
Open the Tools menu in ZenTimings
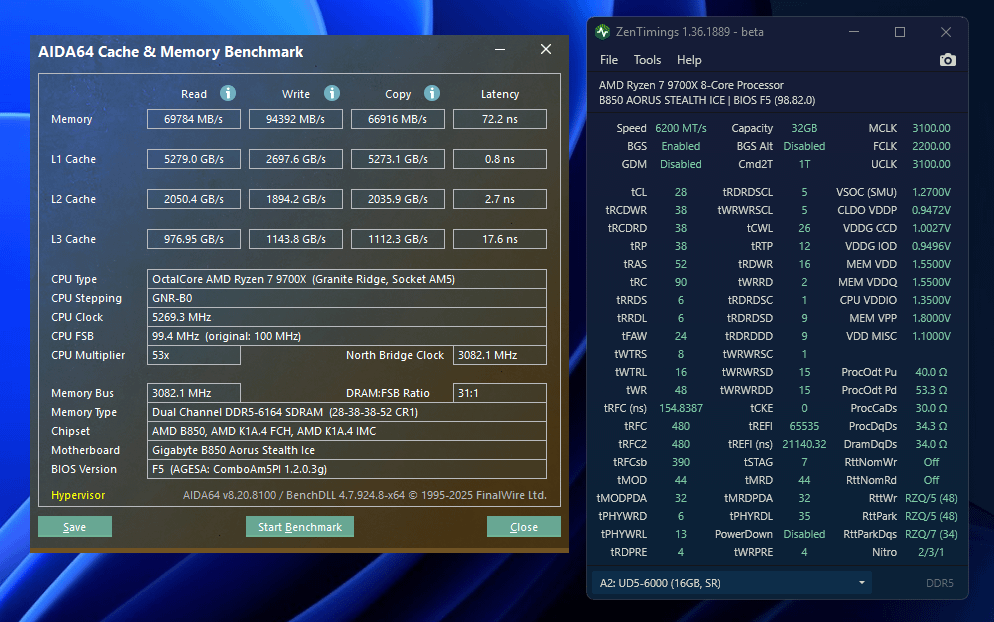click(x=647, y=60)
